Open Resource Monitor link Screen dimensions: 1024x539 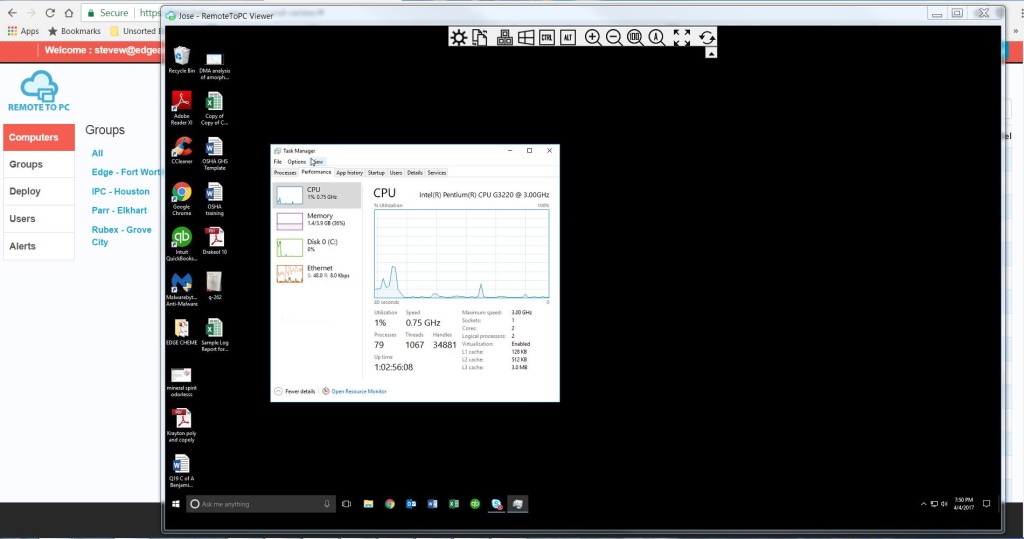click(358, 391)
